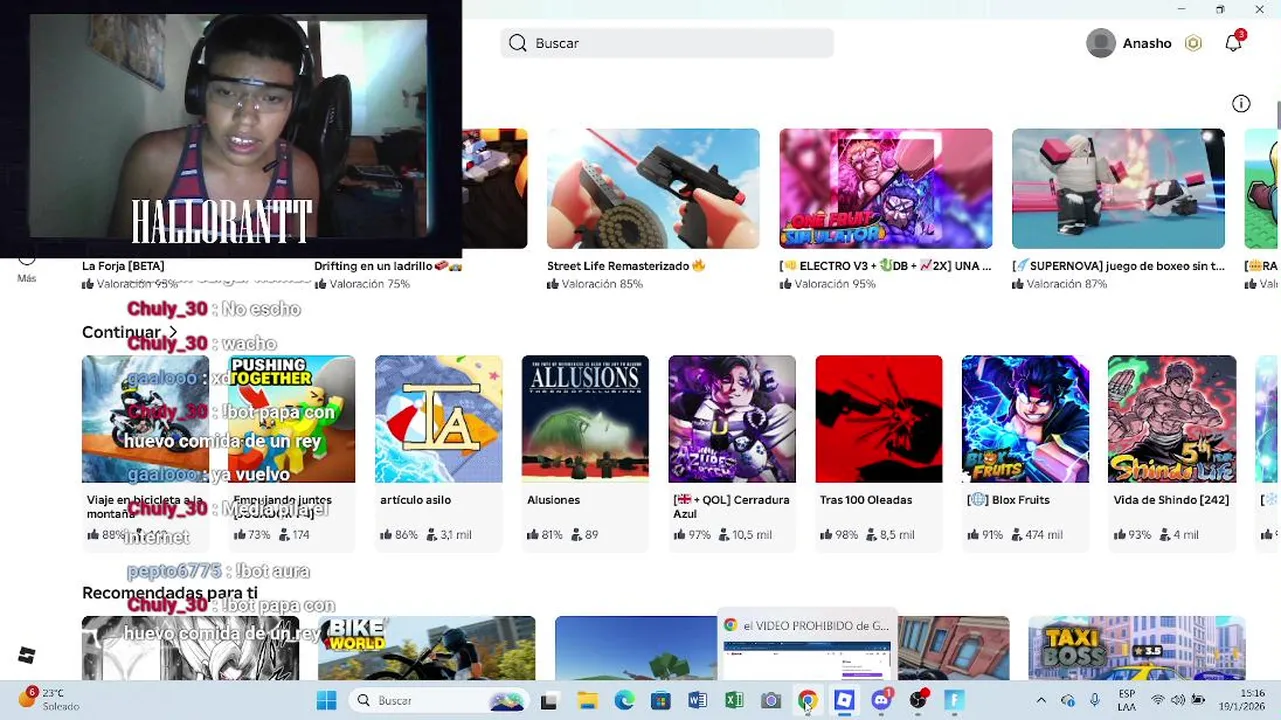Open Camera app from taskbar

point(770,701)
